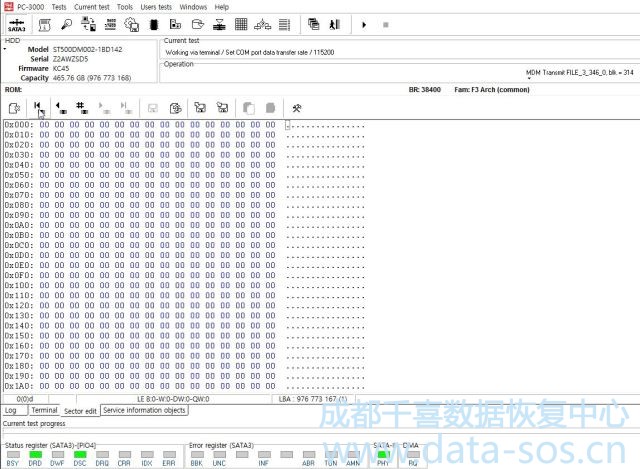Screen dimensions: 640x469
Task: Click the grey stop test square
Action: tap(386, 25)
